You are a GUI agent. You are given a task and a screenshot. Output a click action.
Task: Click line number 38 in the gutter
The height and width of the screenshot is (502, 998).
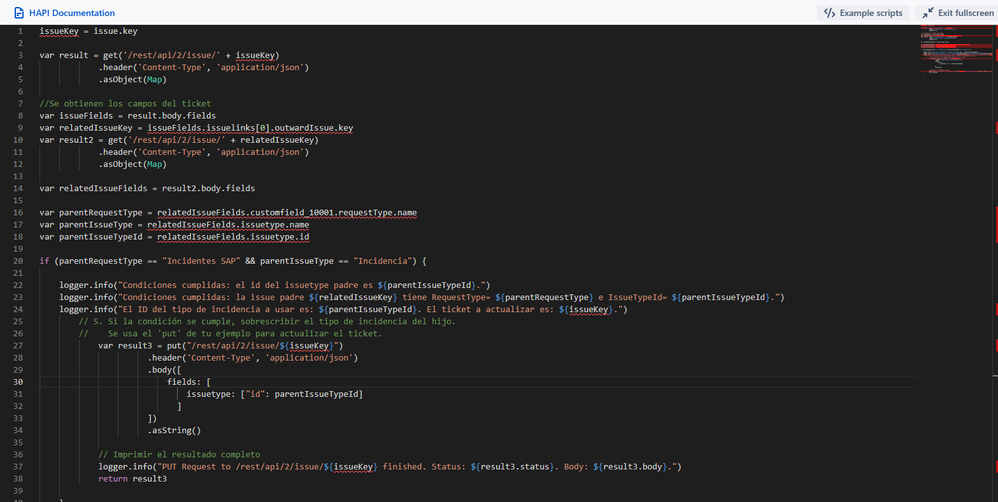18,478
